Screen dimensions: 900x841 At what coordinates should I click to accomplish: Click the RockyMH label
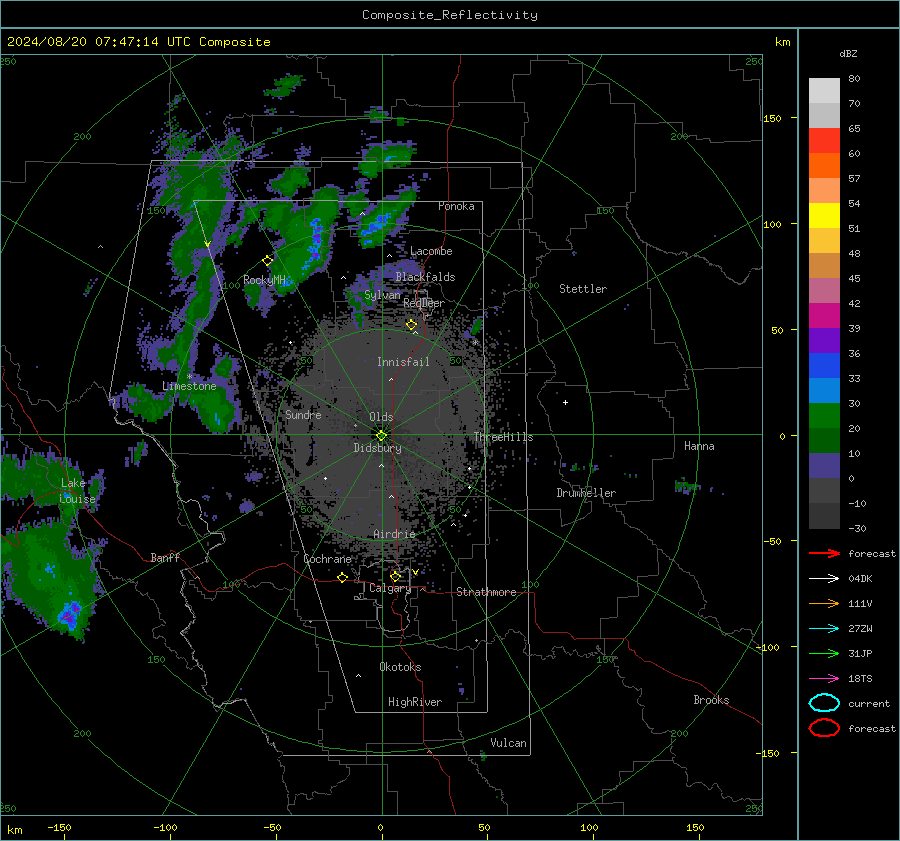[264, 280]
